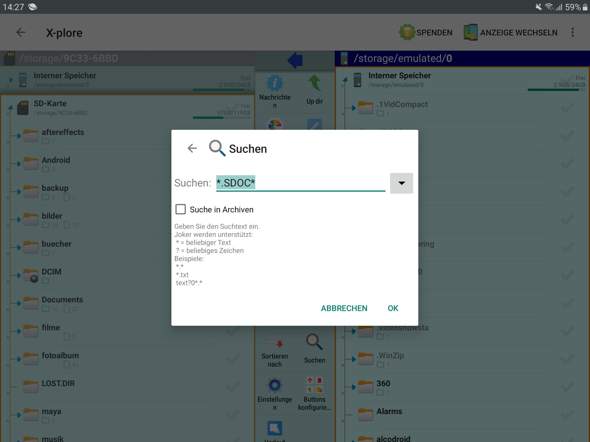Screen dimensions: 590x442
Task: Confirm the search with OK
Action: [393, 308]
